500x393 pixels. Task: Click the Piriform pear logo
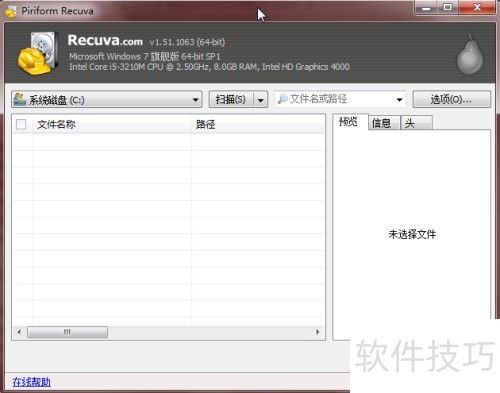[470, 54]
